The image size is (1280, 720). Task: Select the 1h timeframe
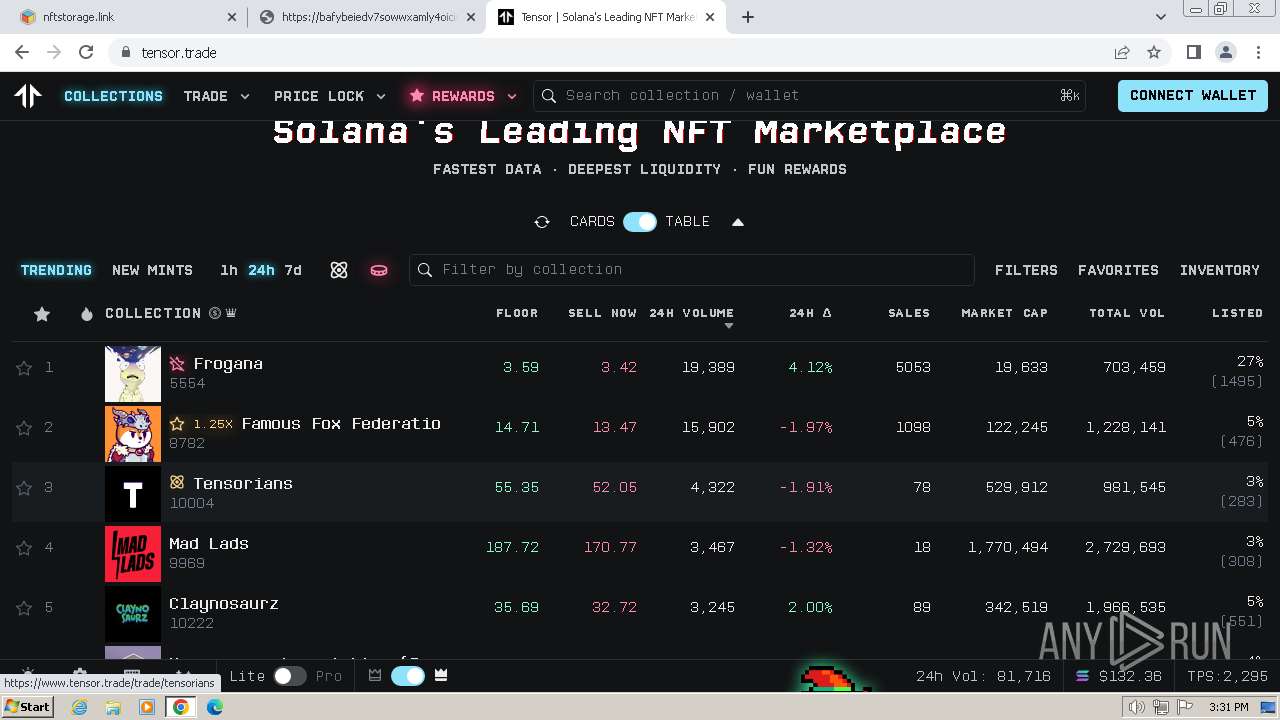pyautogui.click(x=229, y=270)
